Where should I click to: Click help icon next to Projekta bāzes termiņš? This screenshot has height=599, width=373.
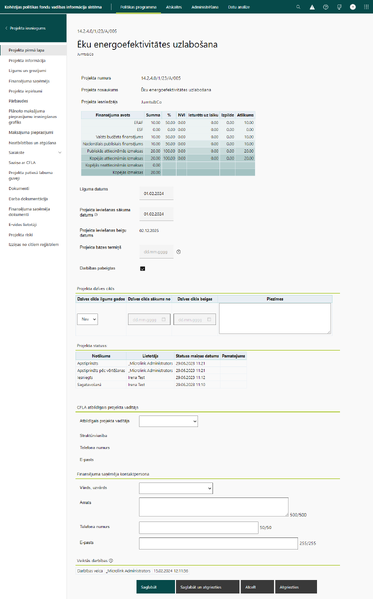(178, 252)
